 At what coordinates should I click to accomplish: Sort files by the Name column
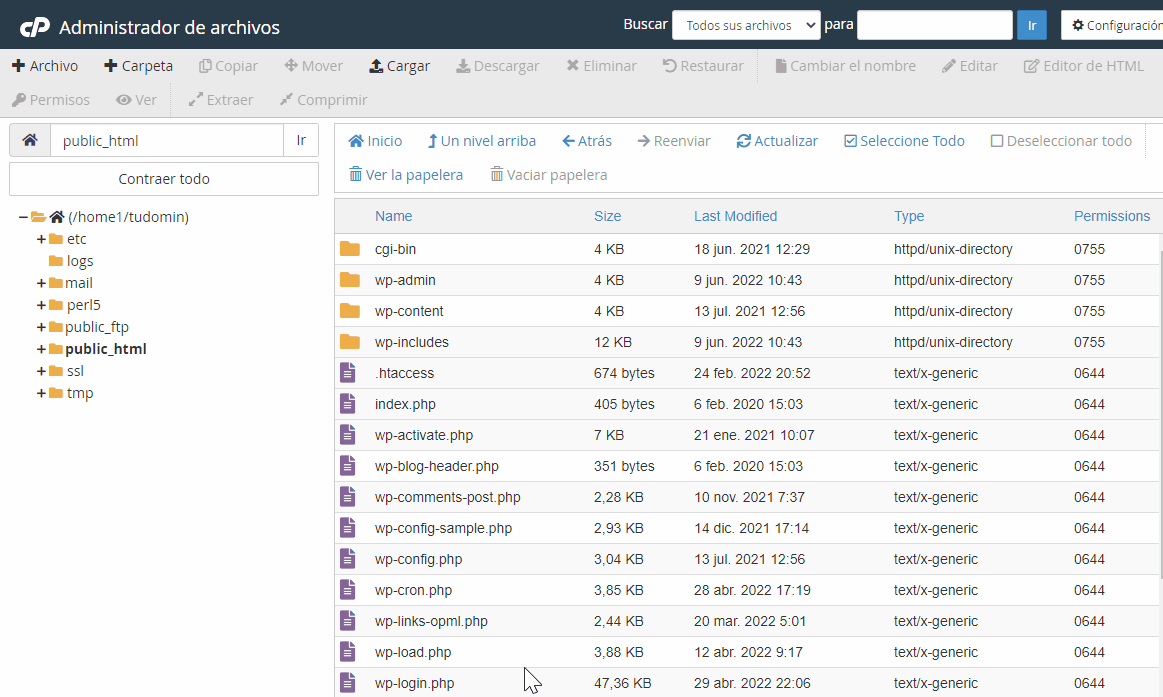[x=393, y=217]
